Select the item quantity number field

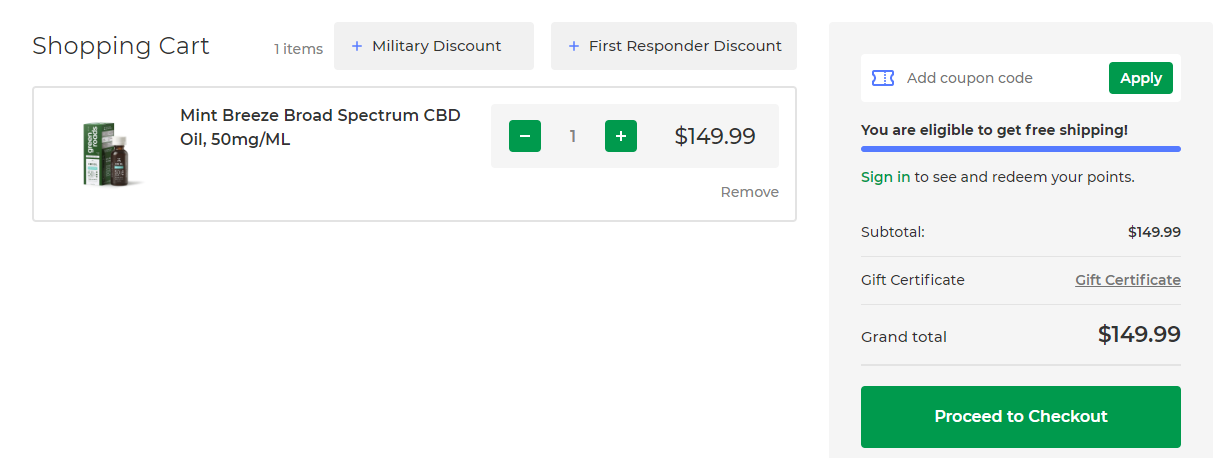pos(573,136)
